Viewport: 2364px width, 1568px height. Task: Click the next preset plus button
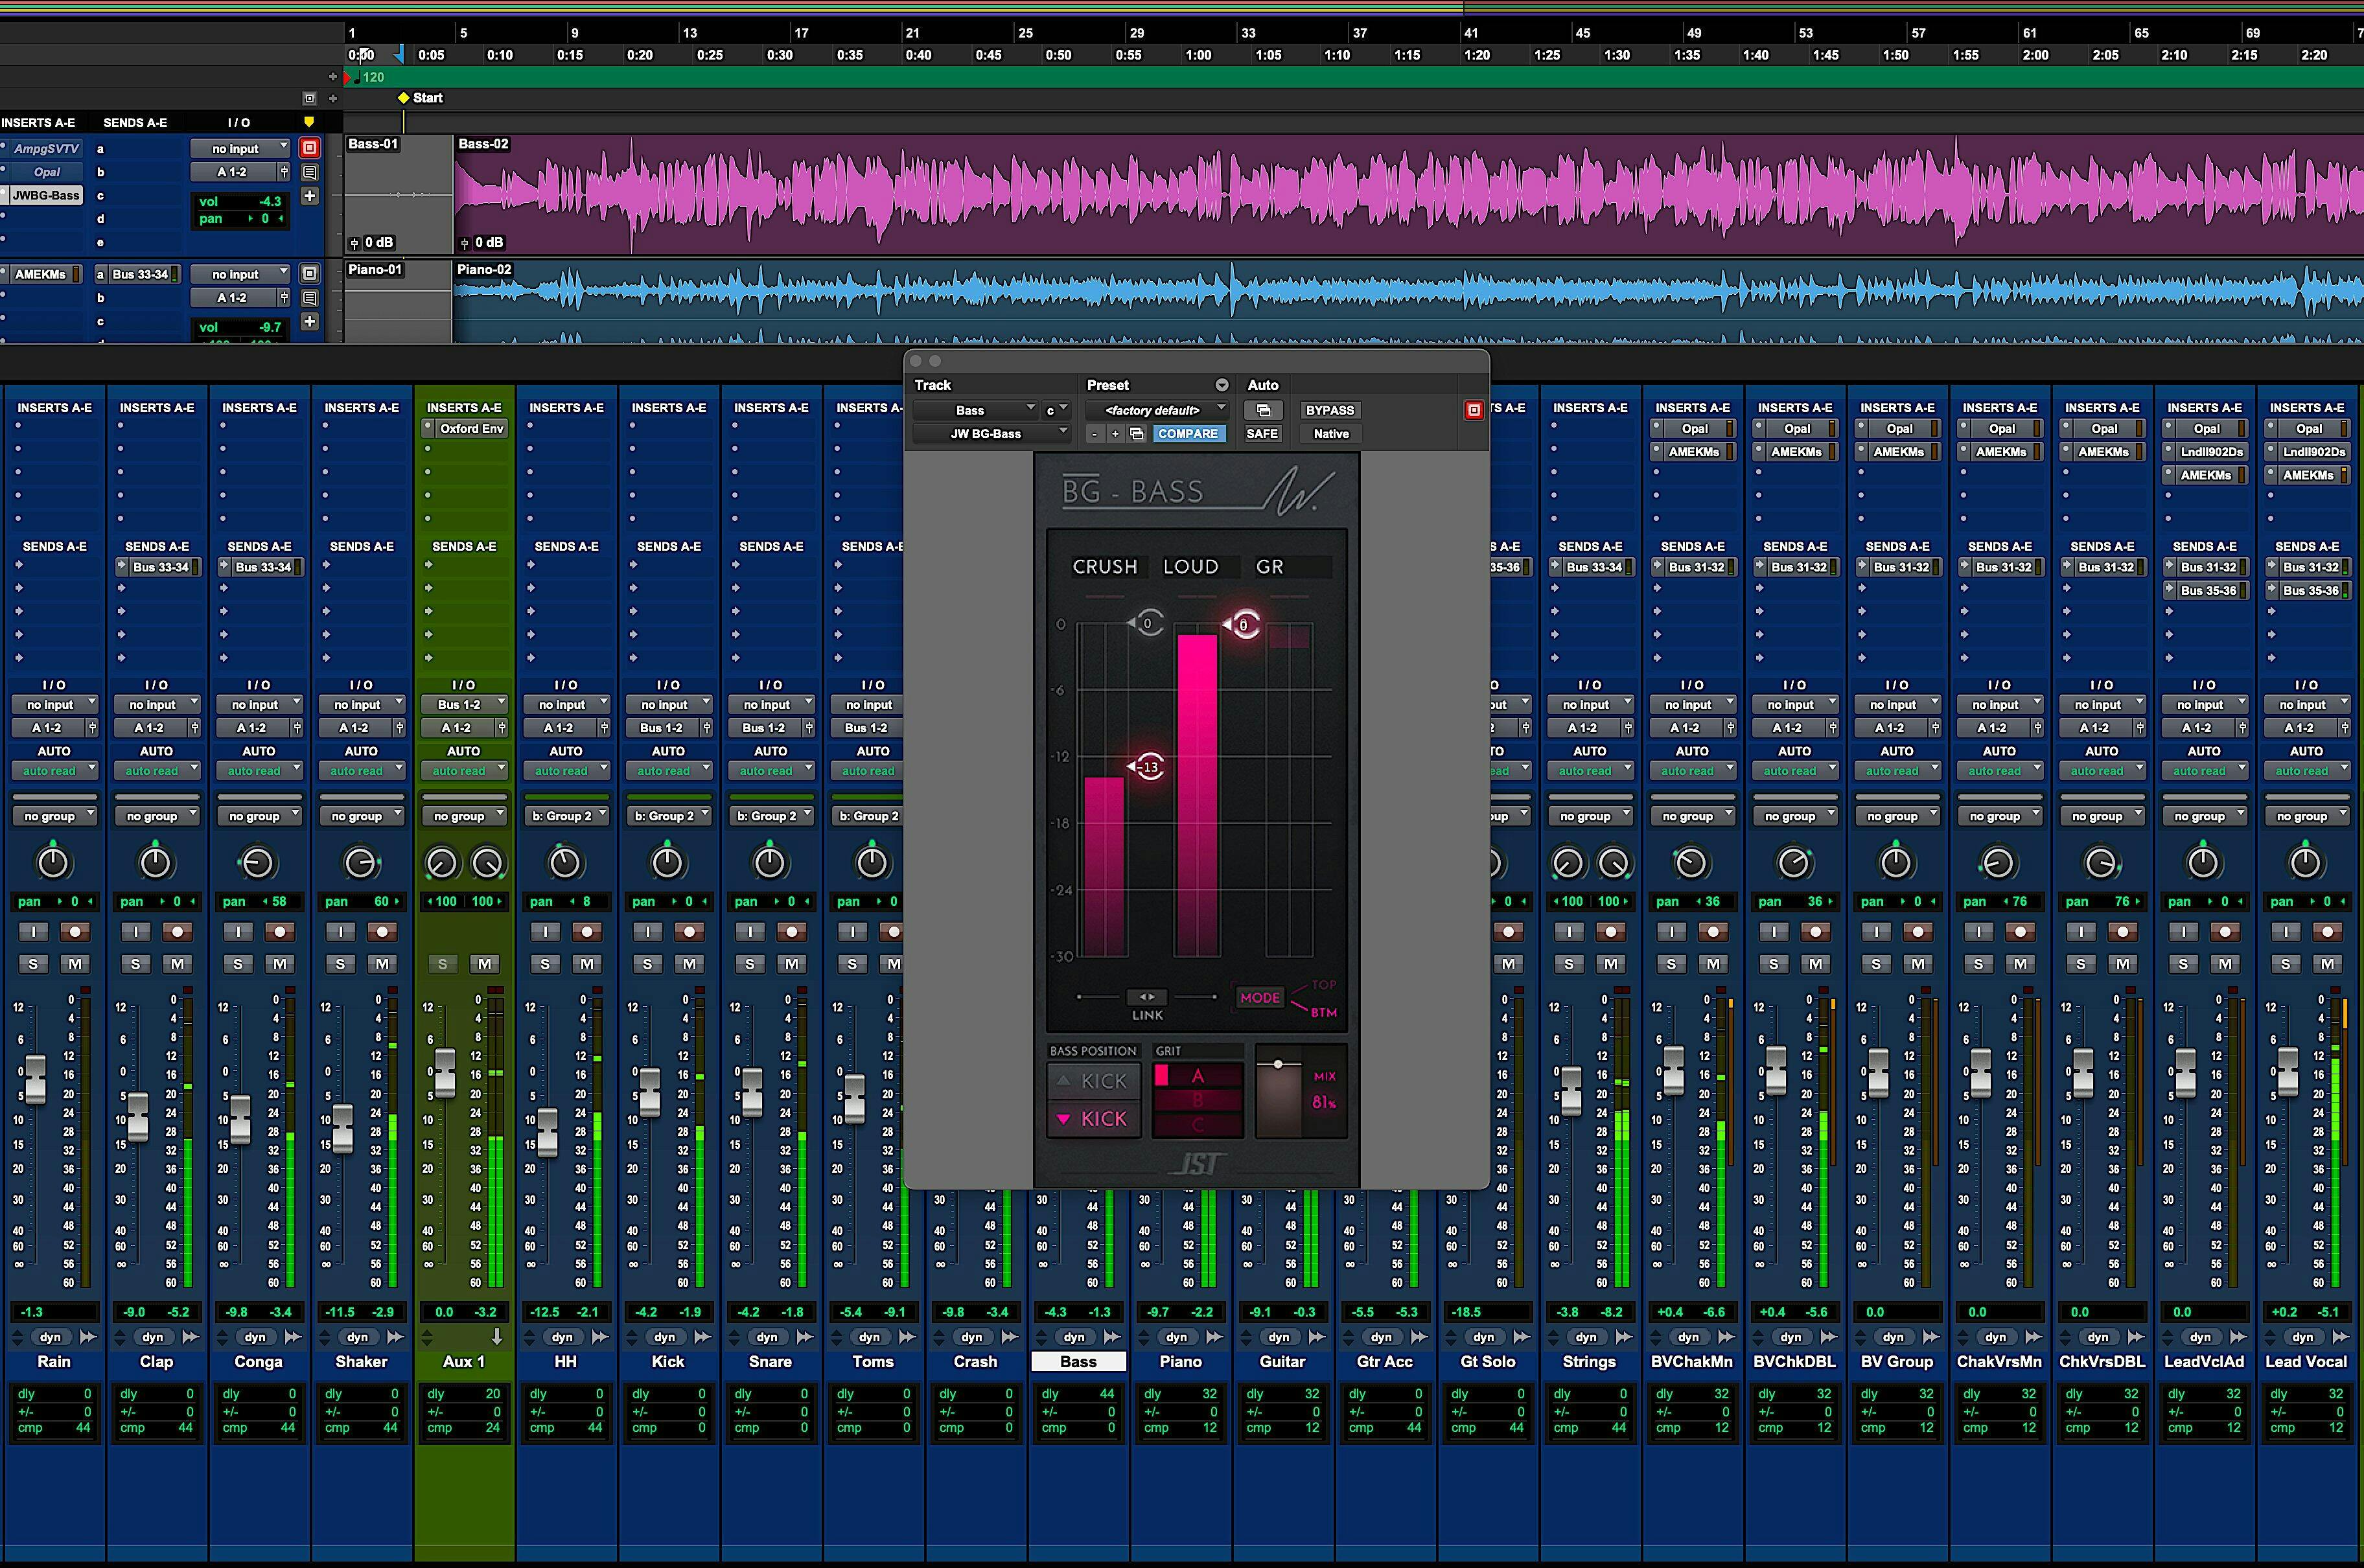tap(1115, 434)
